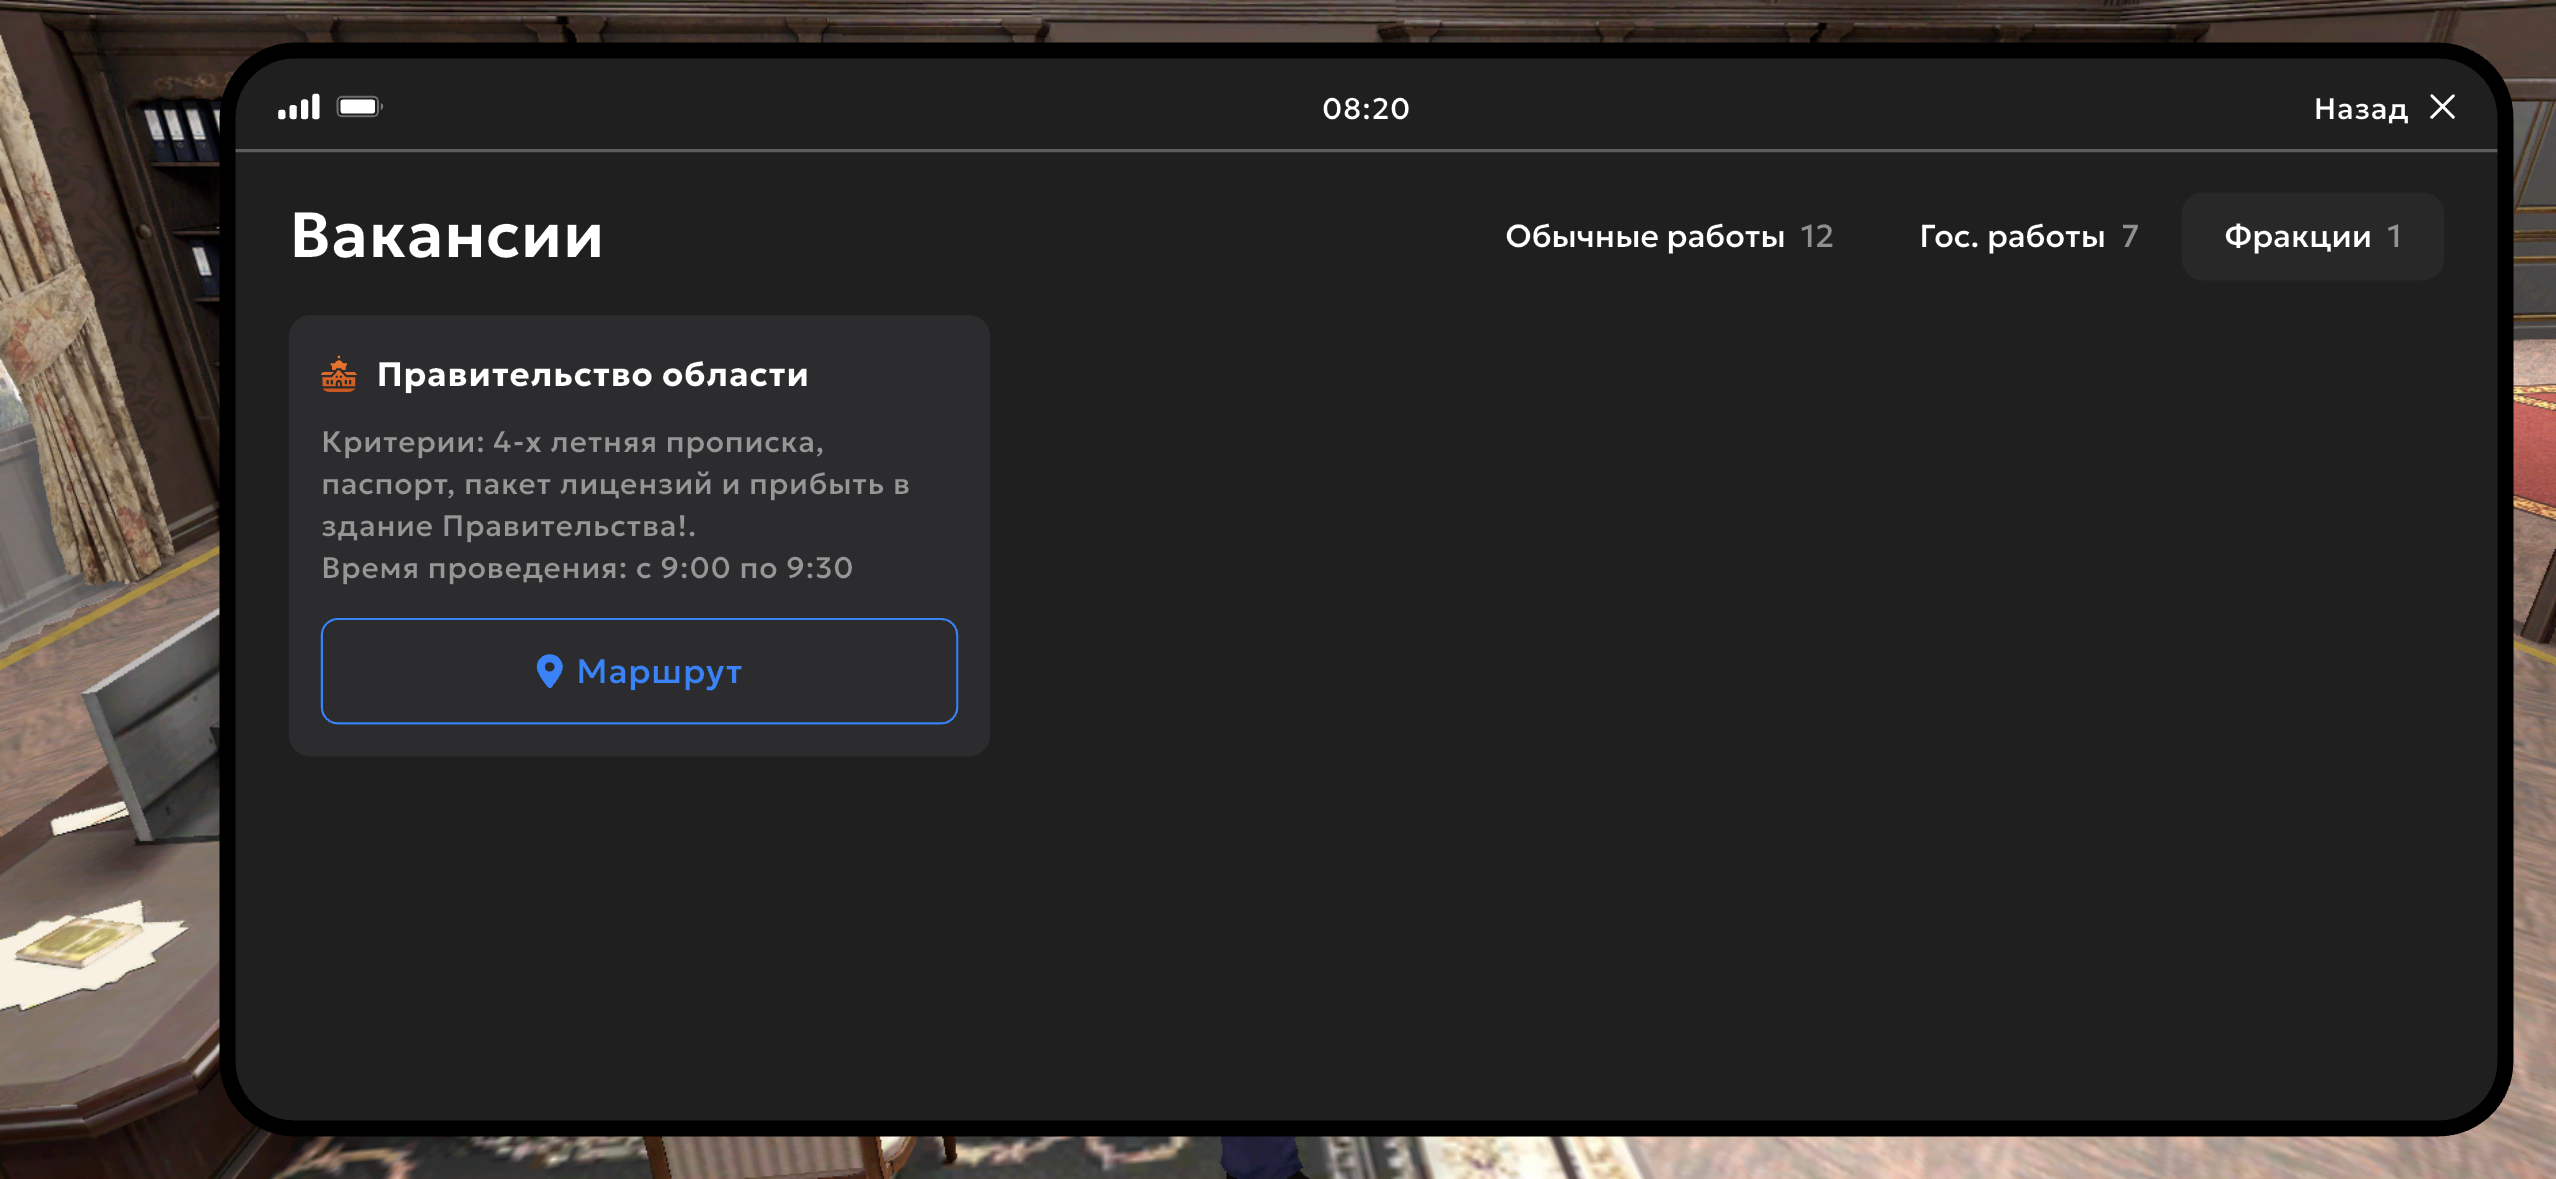Image resolution: width=2556 pixels, height=1179 pixels.
Task: Click the Вакансии page heading
Action: [447, 237]
